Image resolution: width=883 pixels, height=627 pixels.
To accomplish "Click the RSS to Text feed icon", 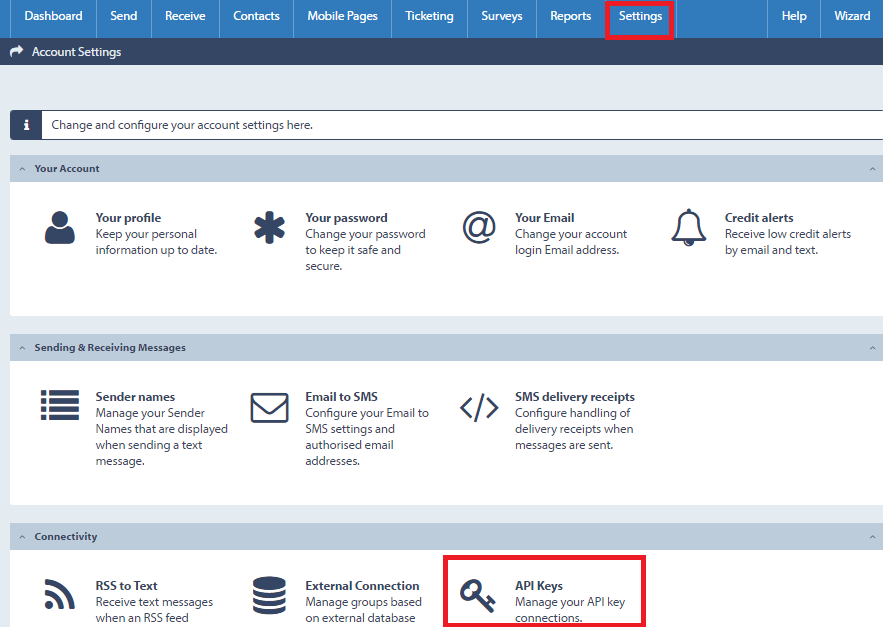I will (x=60, y=594).
